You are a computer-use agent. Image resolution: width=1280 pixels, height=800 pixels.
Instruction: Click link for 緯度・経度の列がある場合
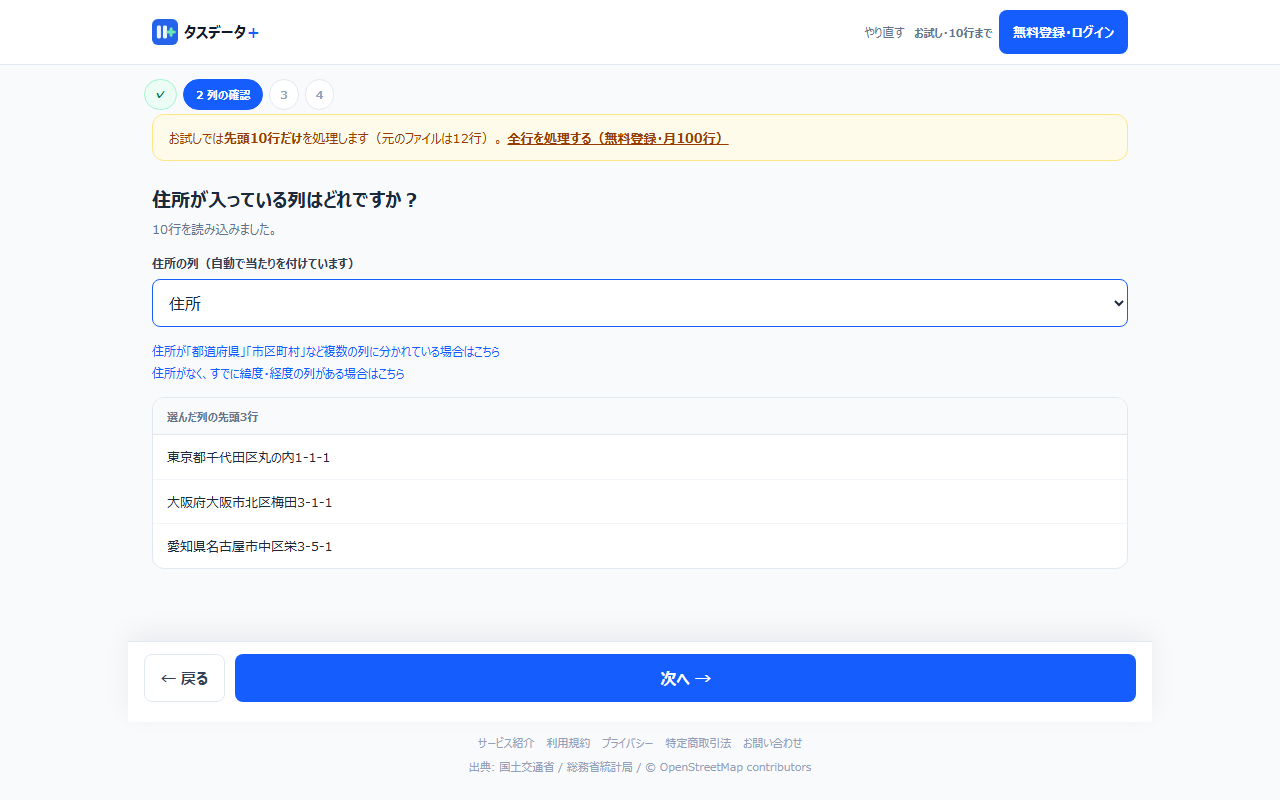(278, 374)
